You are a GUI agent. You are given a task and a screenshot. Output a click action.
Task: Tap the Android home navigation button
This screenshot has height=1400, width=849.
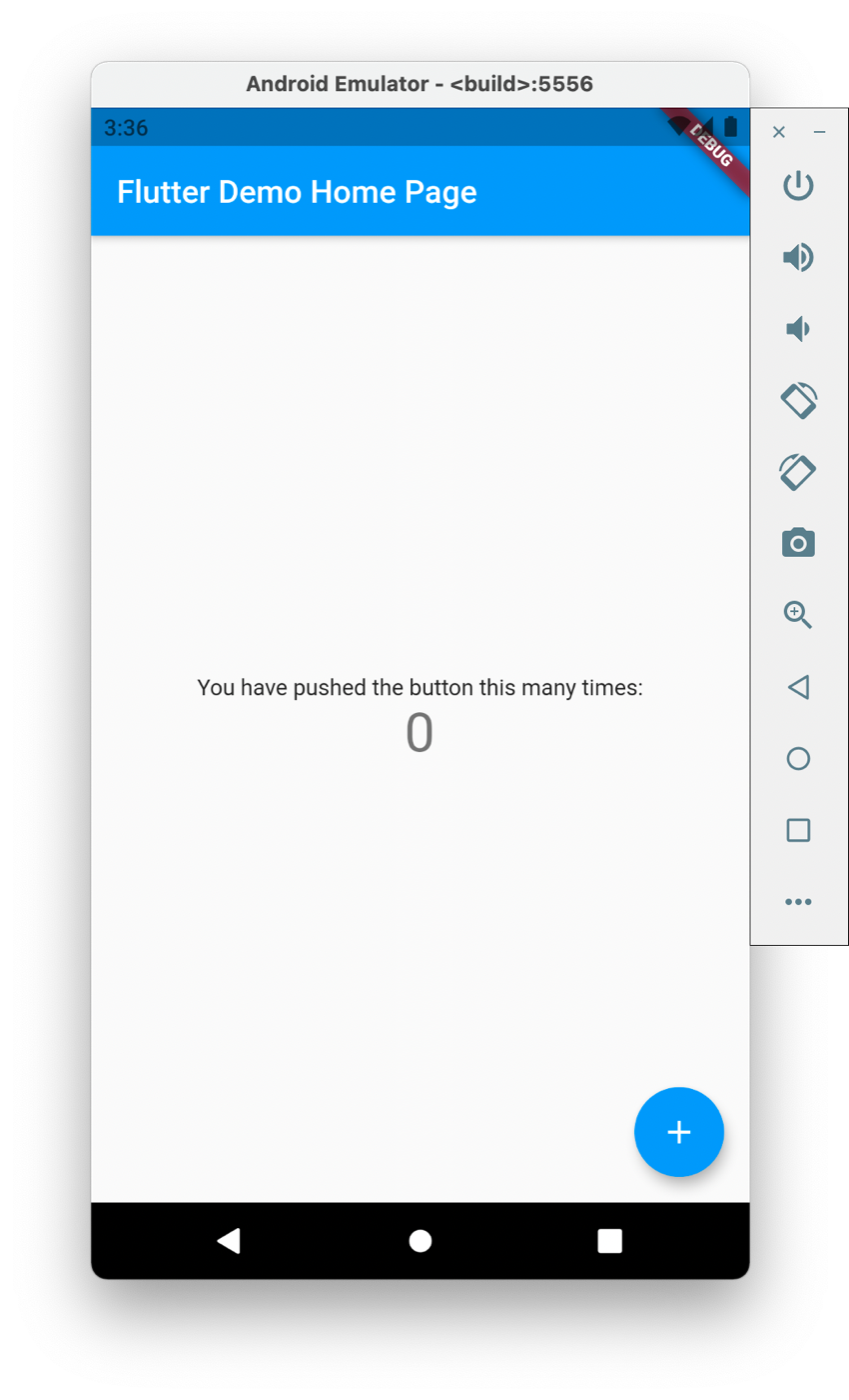click(420, 1241)
